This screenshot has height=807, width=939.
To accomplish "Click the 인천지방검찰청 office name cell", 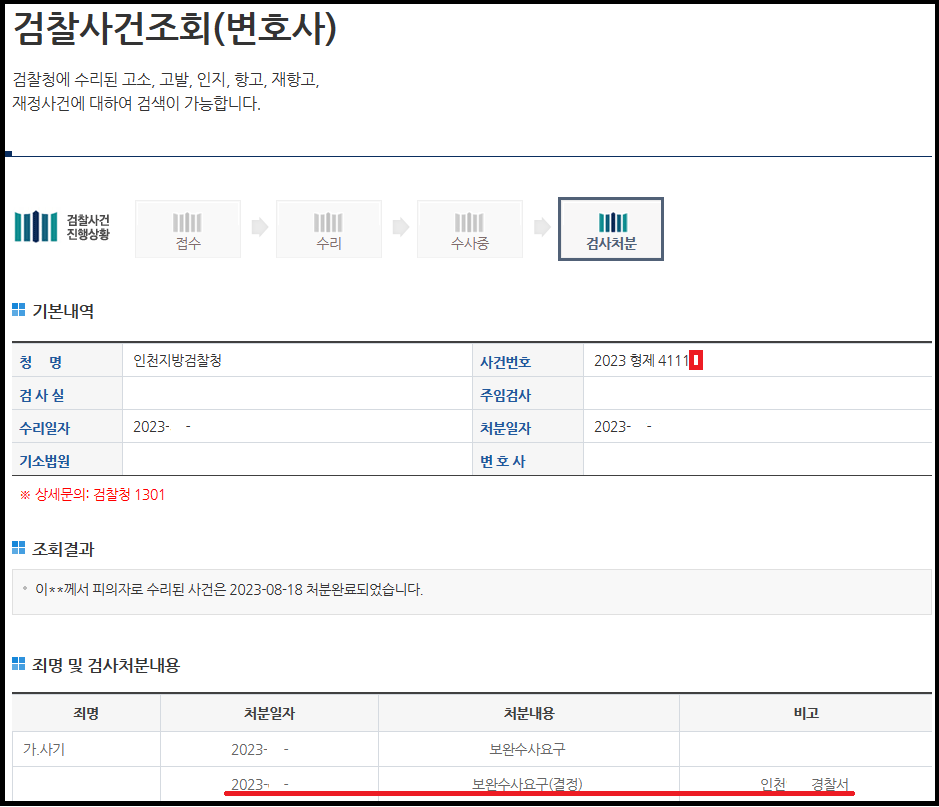I will click(177, 361).
